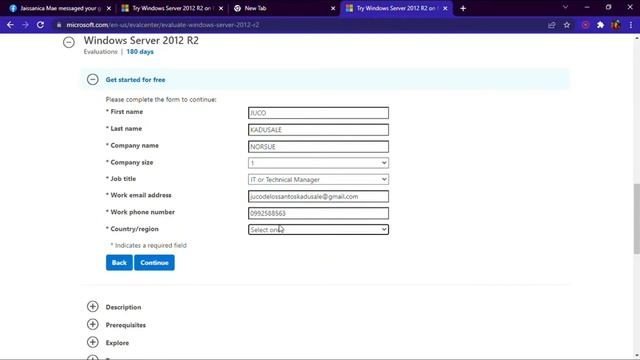The height and width of the screenshot is (360, 640).
Task: Open the tab search chevron
Action: (x=565, y=7)
